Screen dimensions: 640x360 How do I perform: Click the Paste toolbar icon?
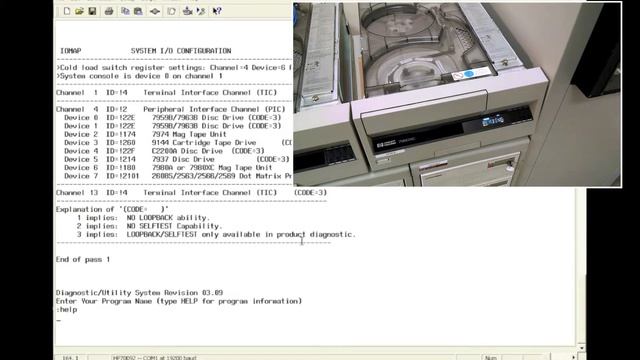[x=138, y=11]
